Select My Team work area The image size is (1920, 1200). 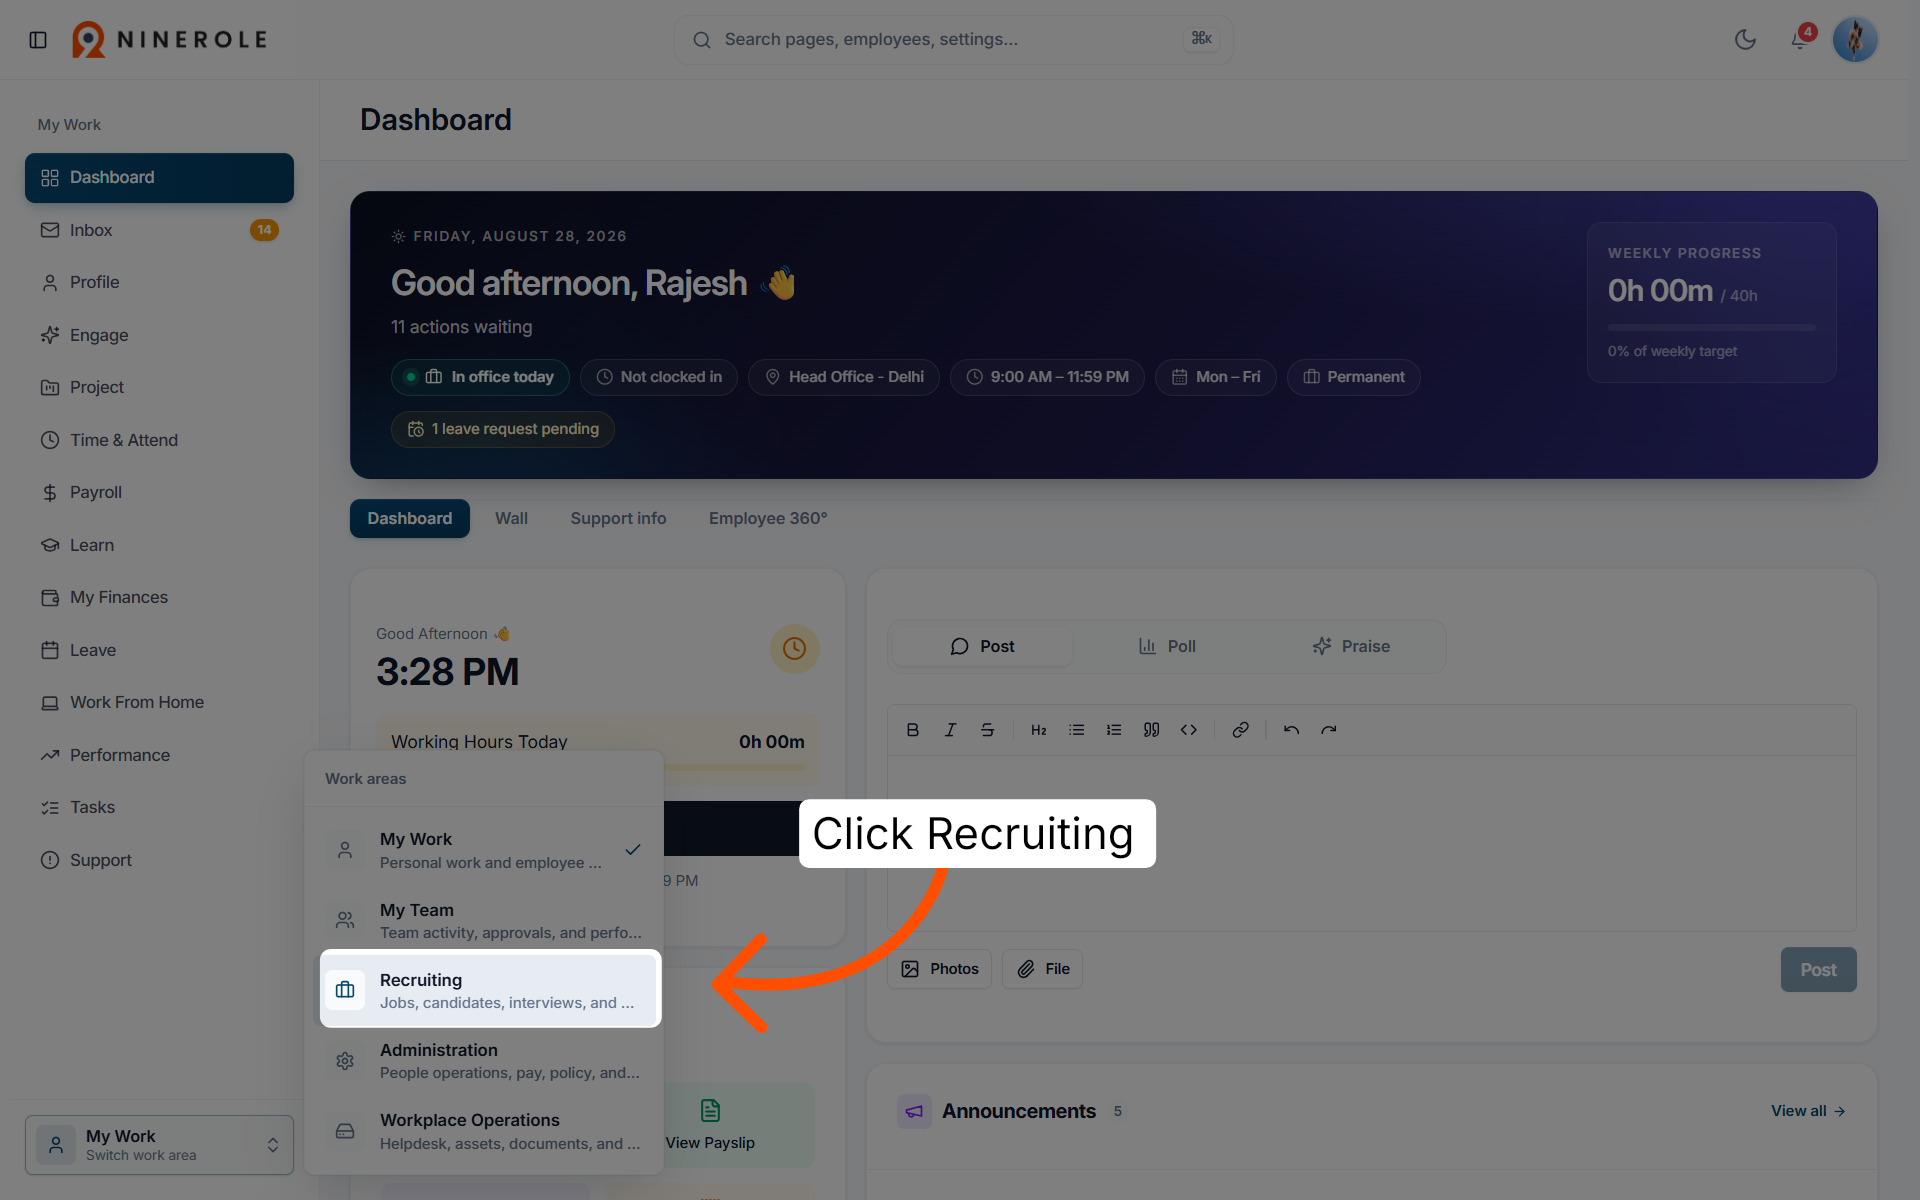[484, 920]
